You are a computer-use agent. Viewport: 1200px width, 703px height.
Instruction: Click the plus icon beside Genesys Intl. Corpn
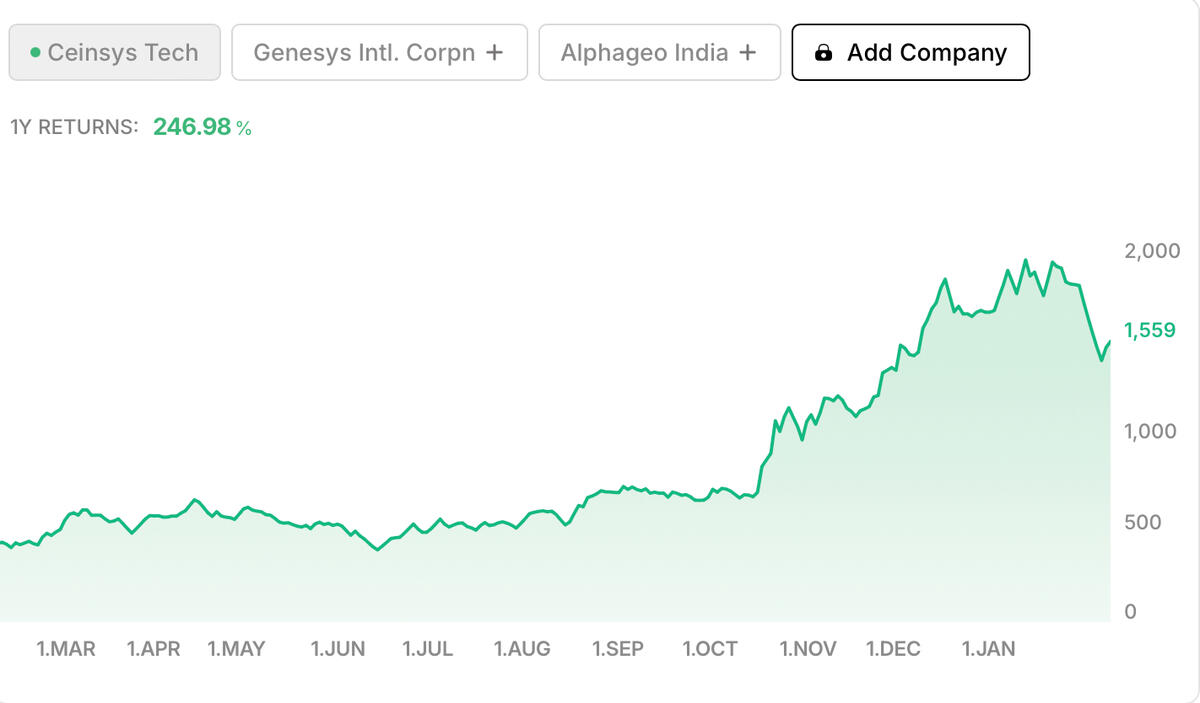494,53
